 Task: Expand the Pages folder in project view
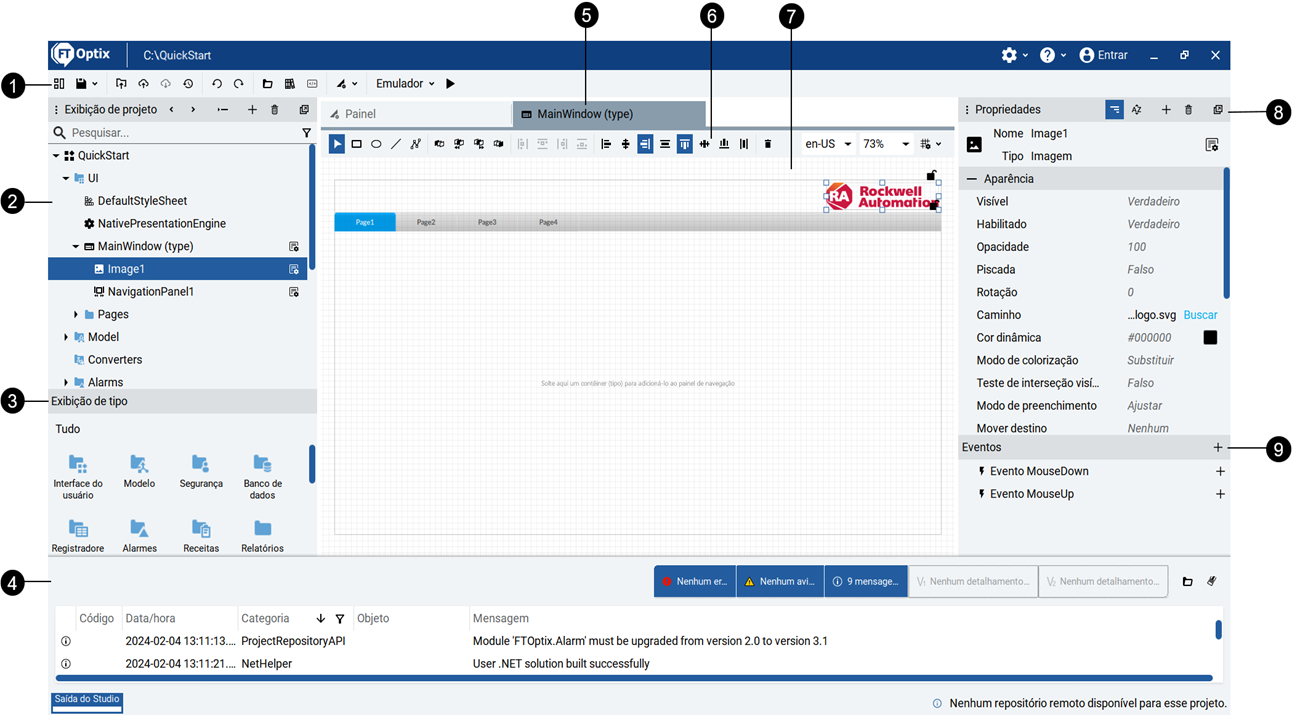pos(74,314)
